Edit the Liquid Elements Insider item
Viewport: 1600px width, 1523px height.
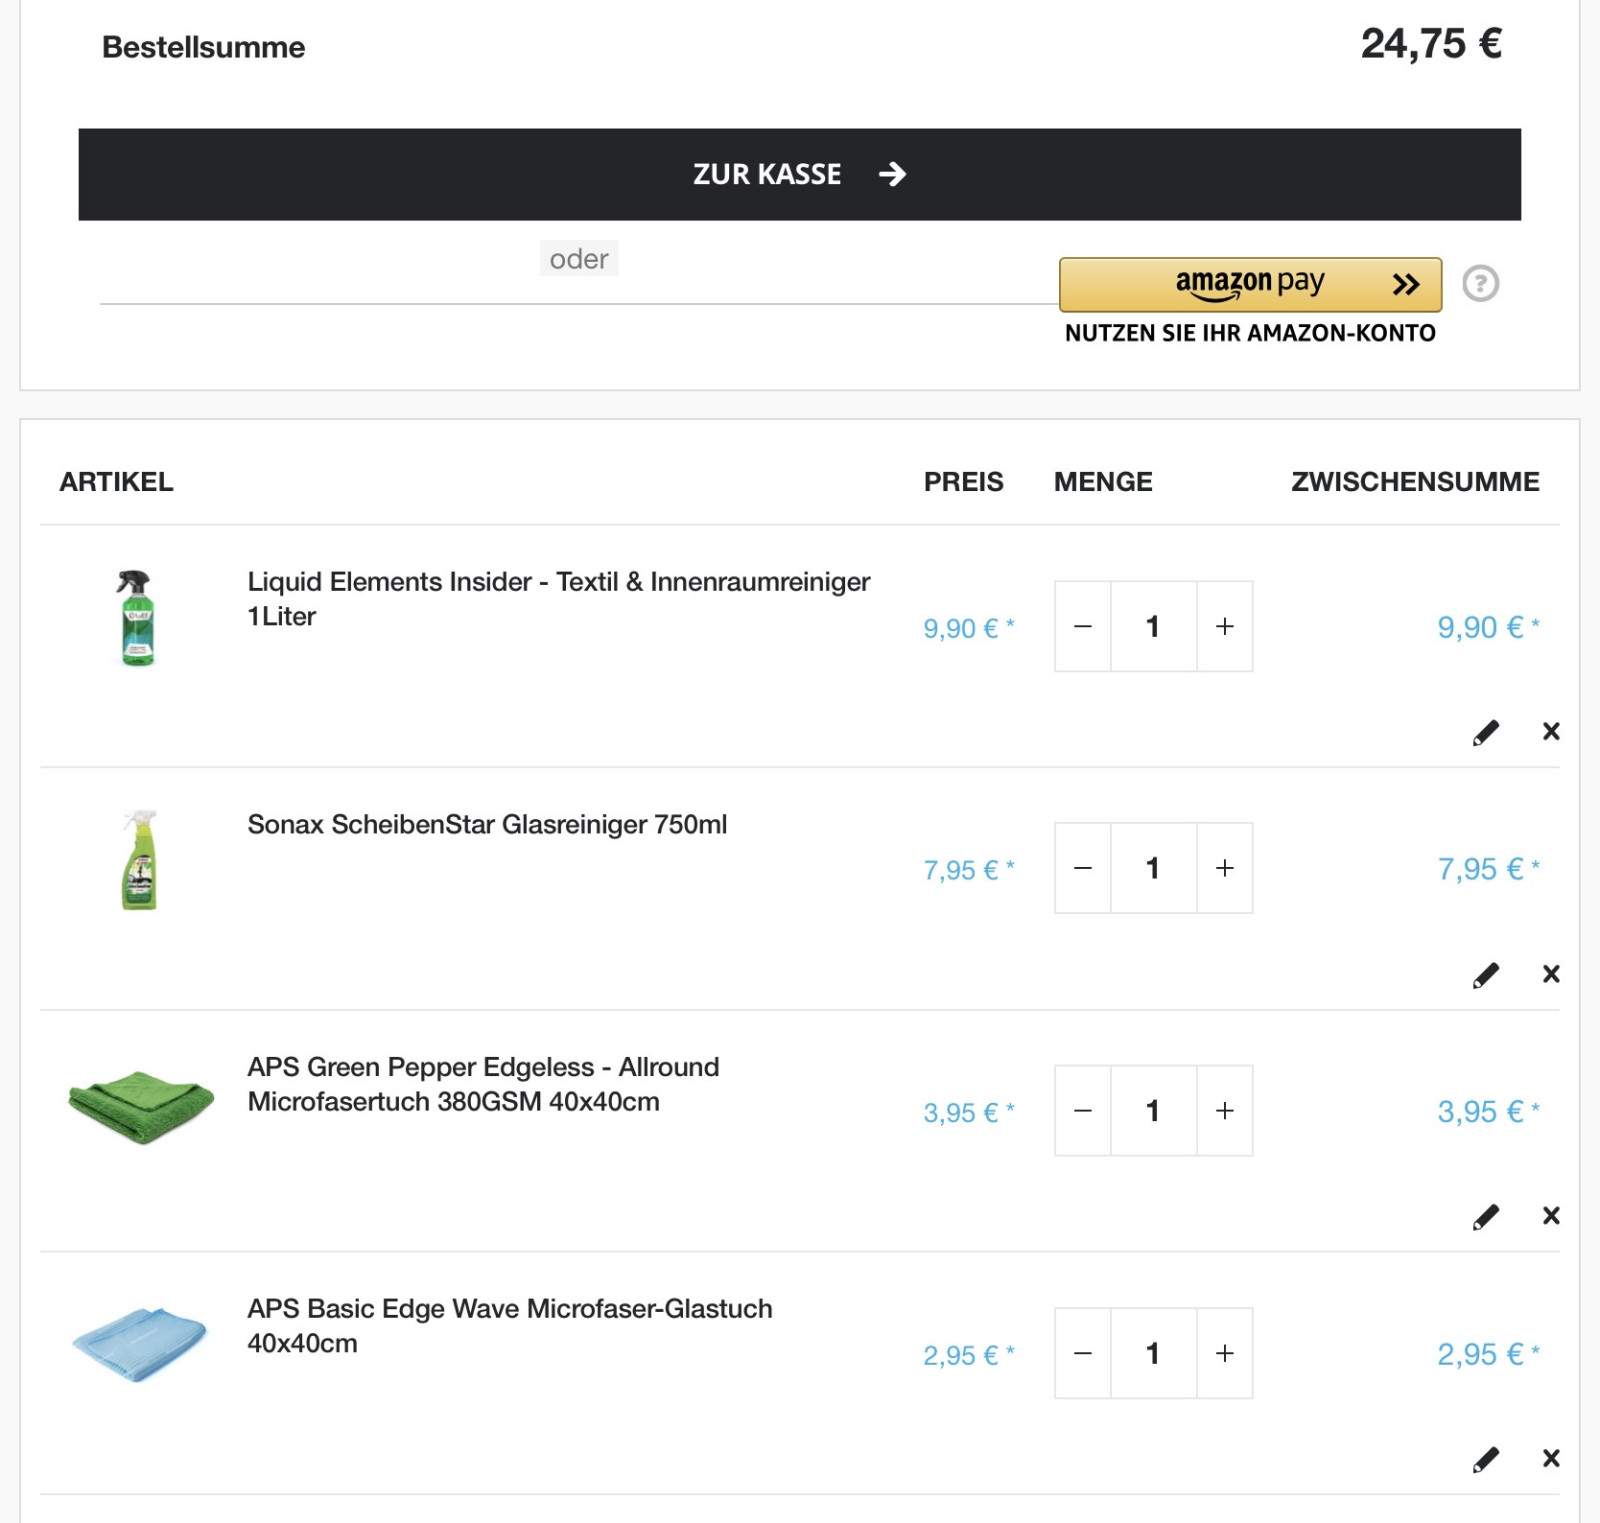[x=1486, y=733]
